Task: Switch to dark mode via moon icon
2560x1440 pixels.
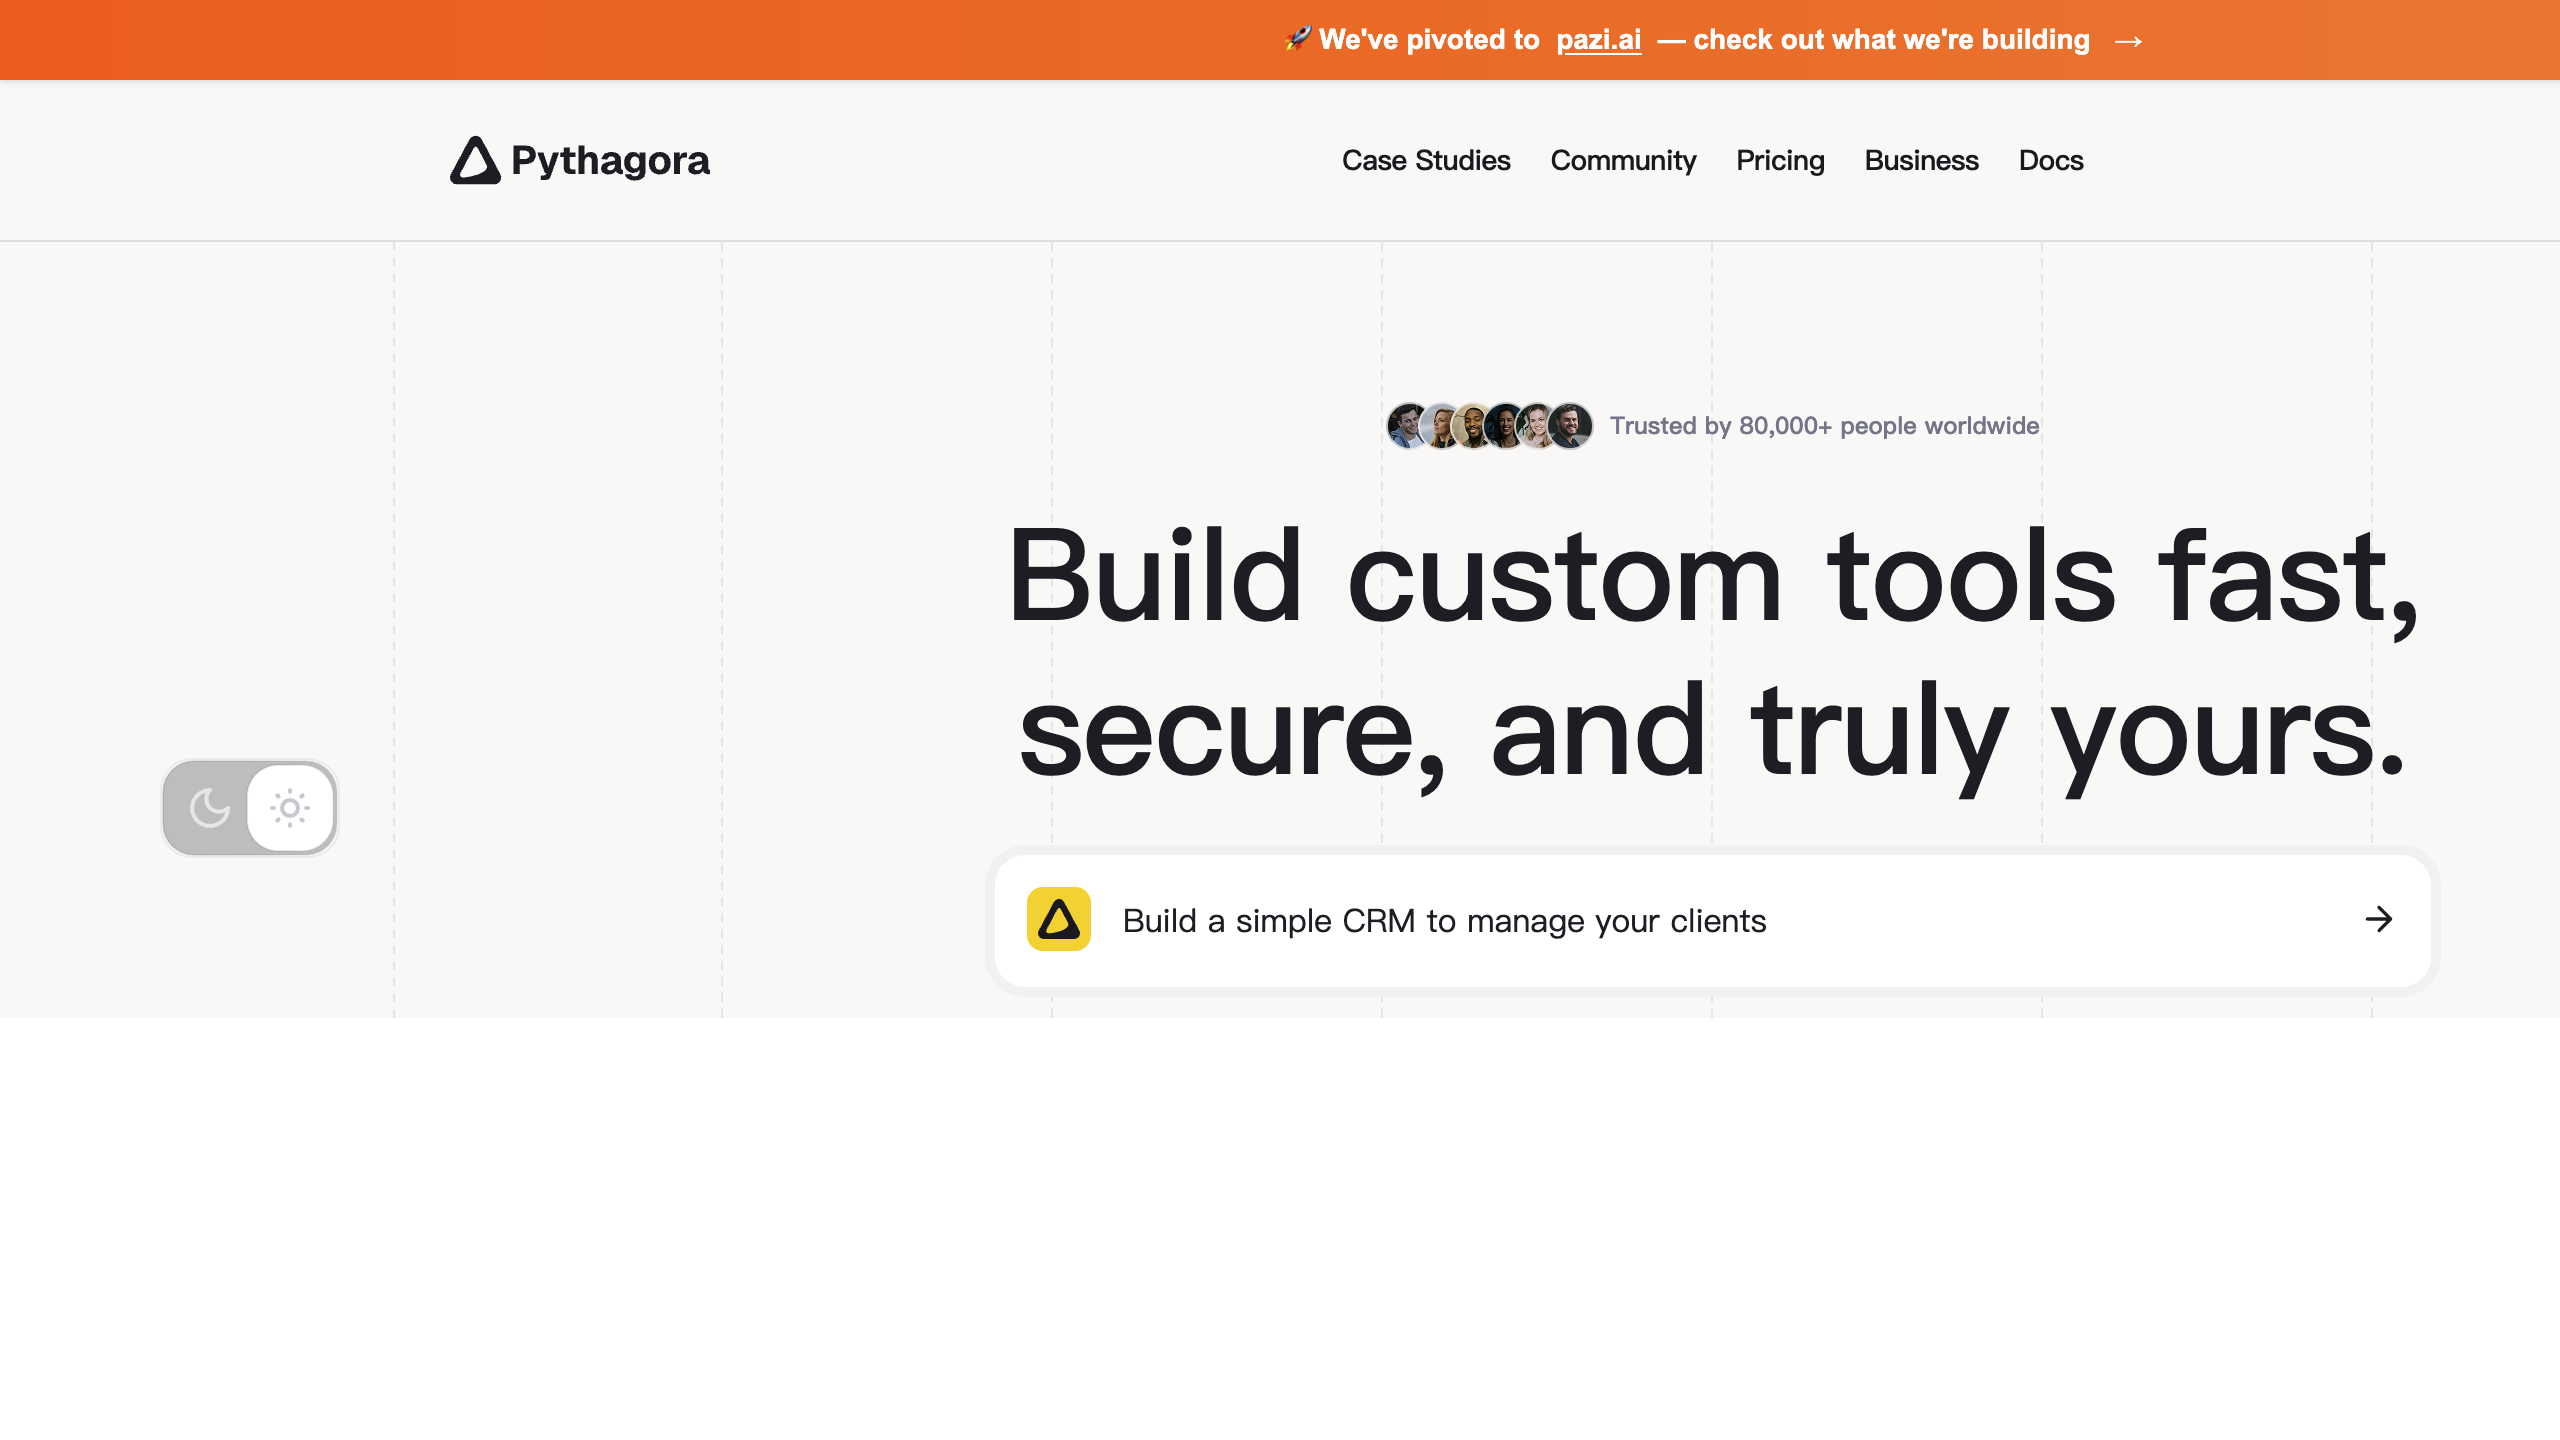Action: point(209,808)
